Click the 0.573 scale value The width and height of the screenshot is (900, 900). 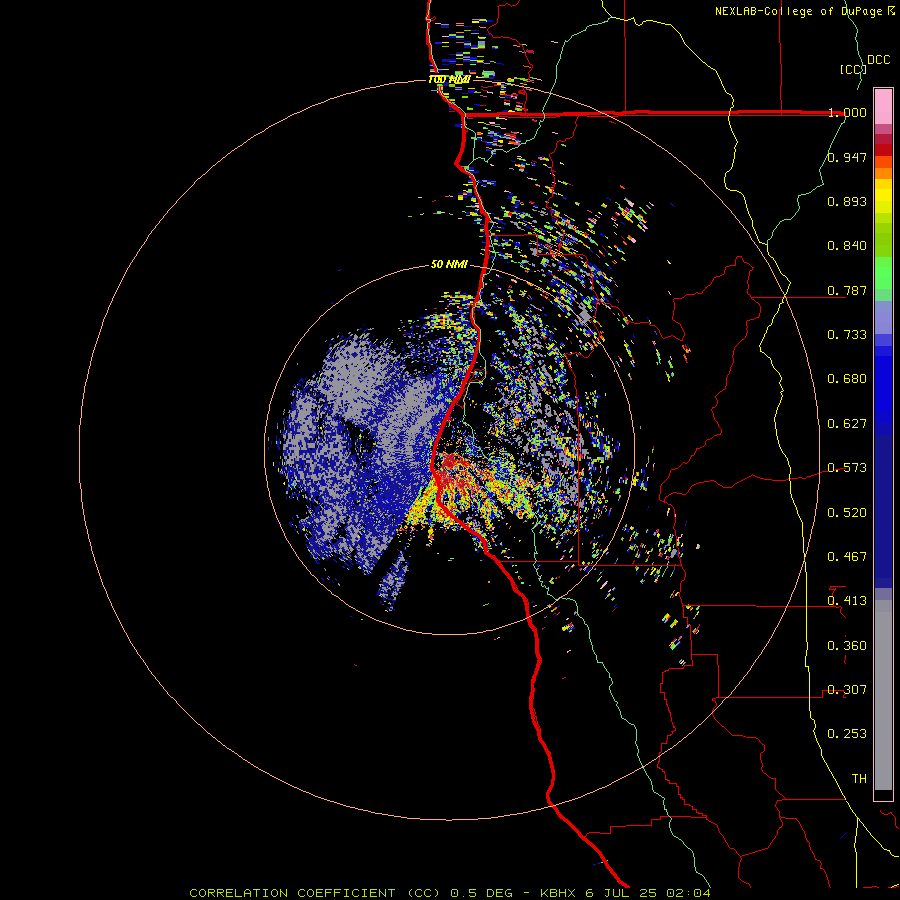click(847, 468)
